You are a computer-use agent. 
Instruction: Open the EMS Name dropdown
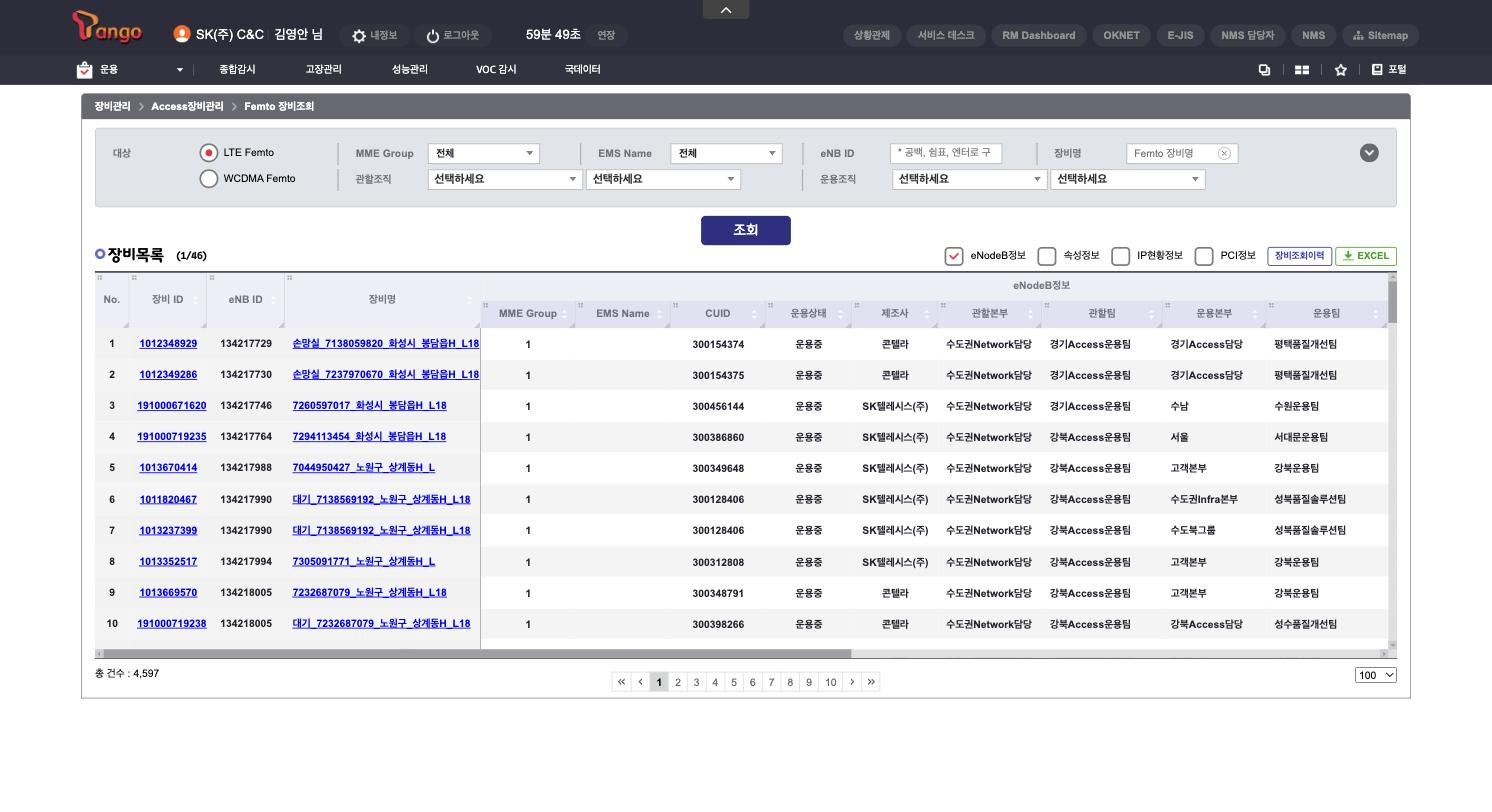(726, 153)
